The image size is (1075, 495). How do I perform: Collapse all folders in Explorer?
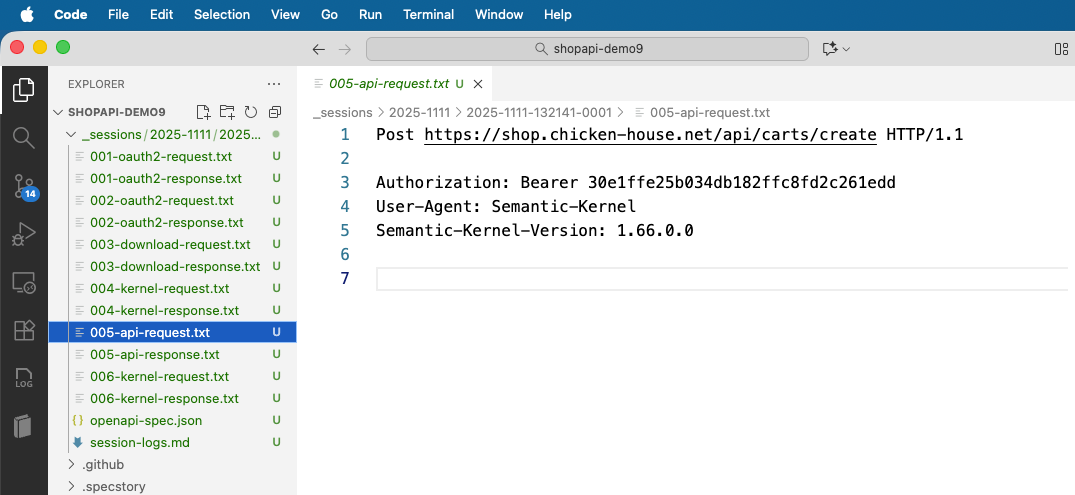tap(275, 112)
